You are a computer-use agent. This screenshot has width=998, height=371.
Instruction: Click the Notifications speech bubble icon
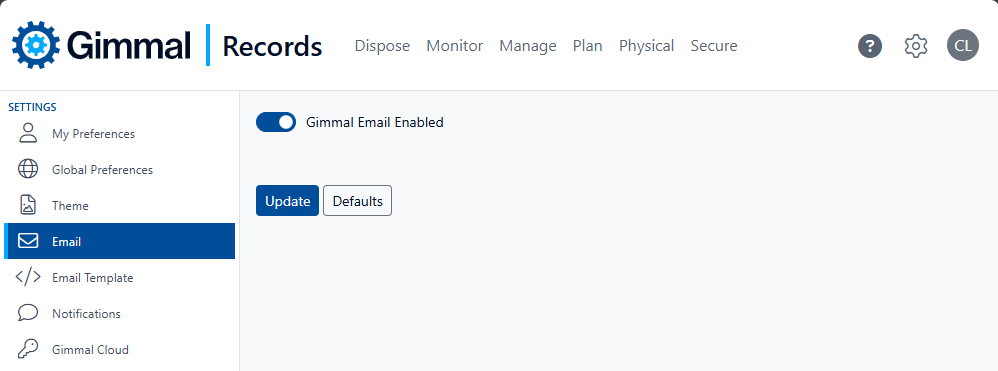(x=28, y=313)
